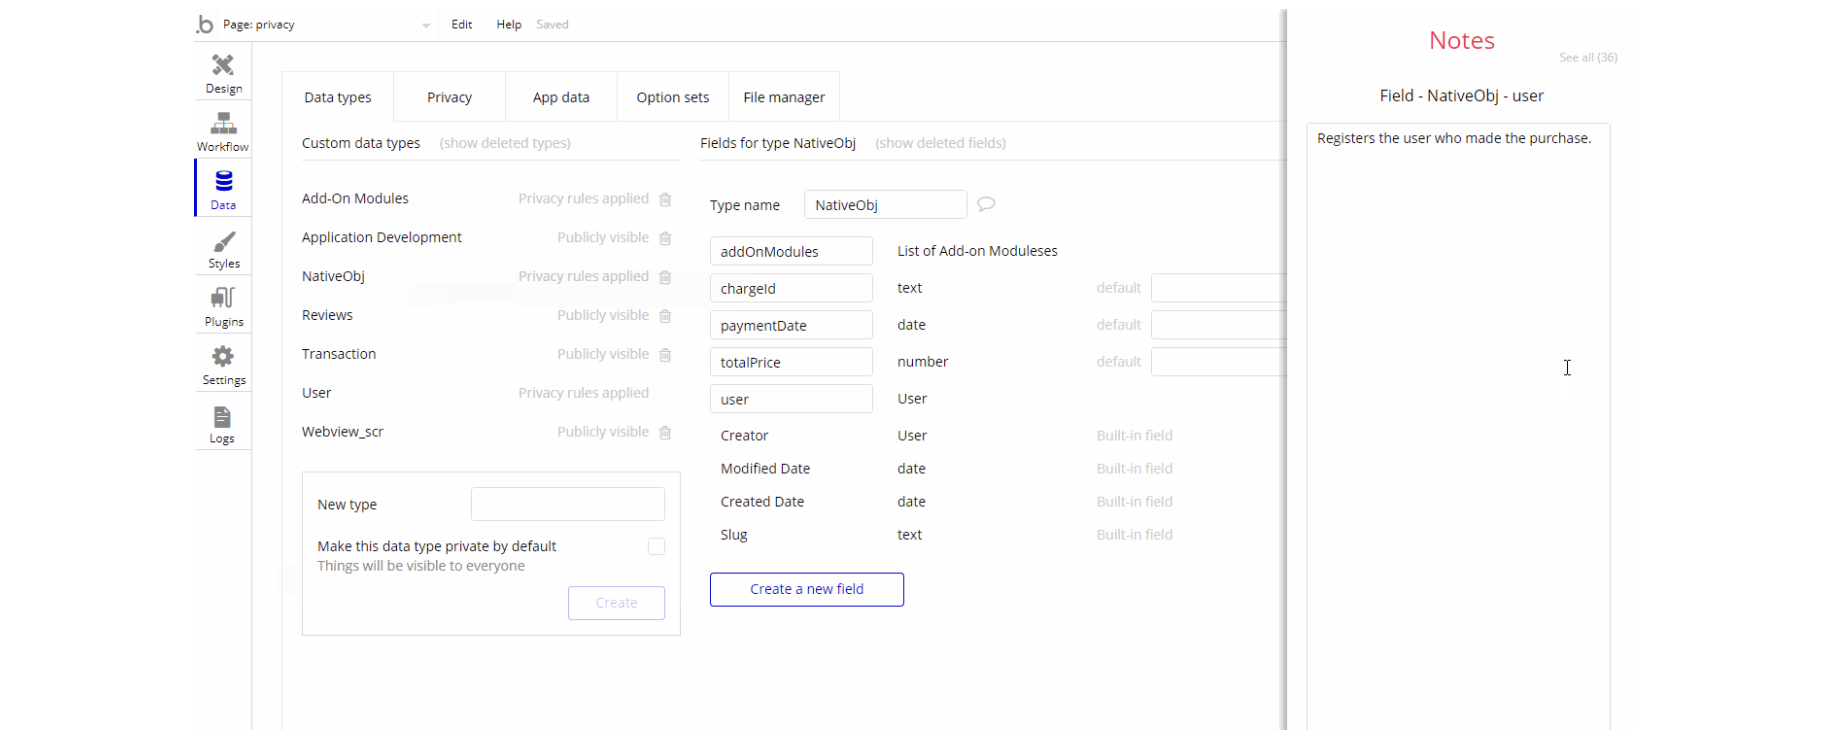This screenshot has width=1830, height=730.
Task: Open the Option sets tab
Action: pos(672,97)
